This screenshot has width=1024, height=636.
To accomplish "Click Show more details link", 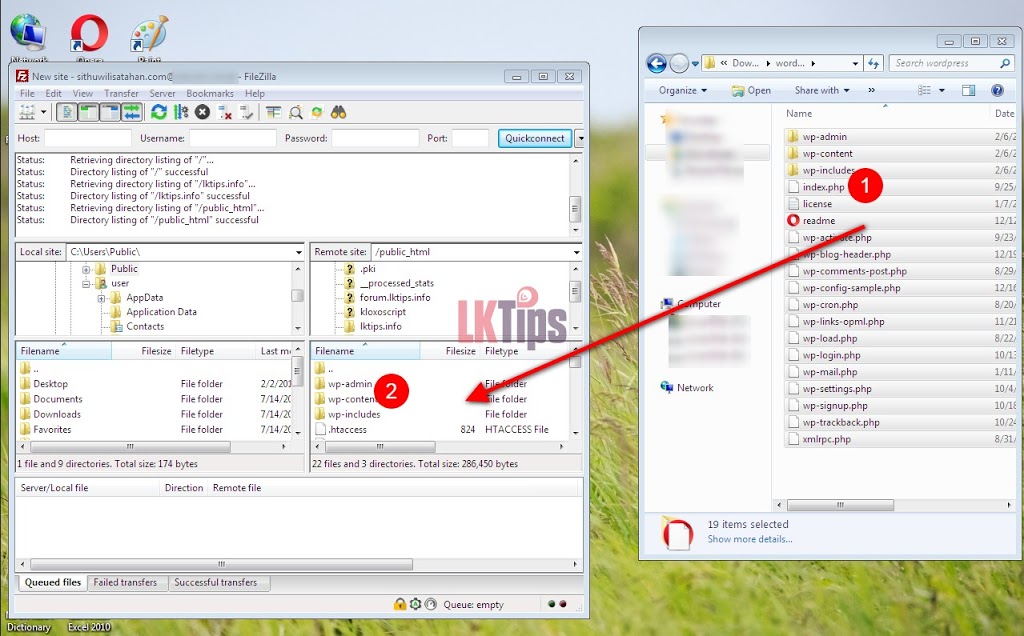I will pyautogui.click(x=750, y=539).
